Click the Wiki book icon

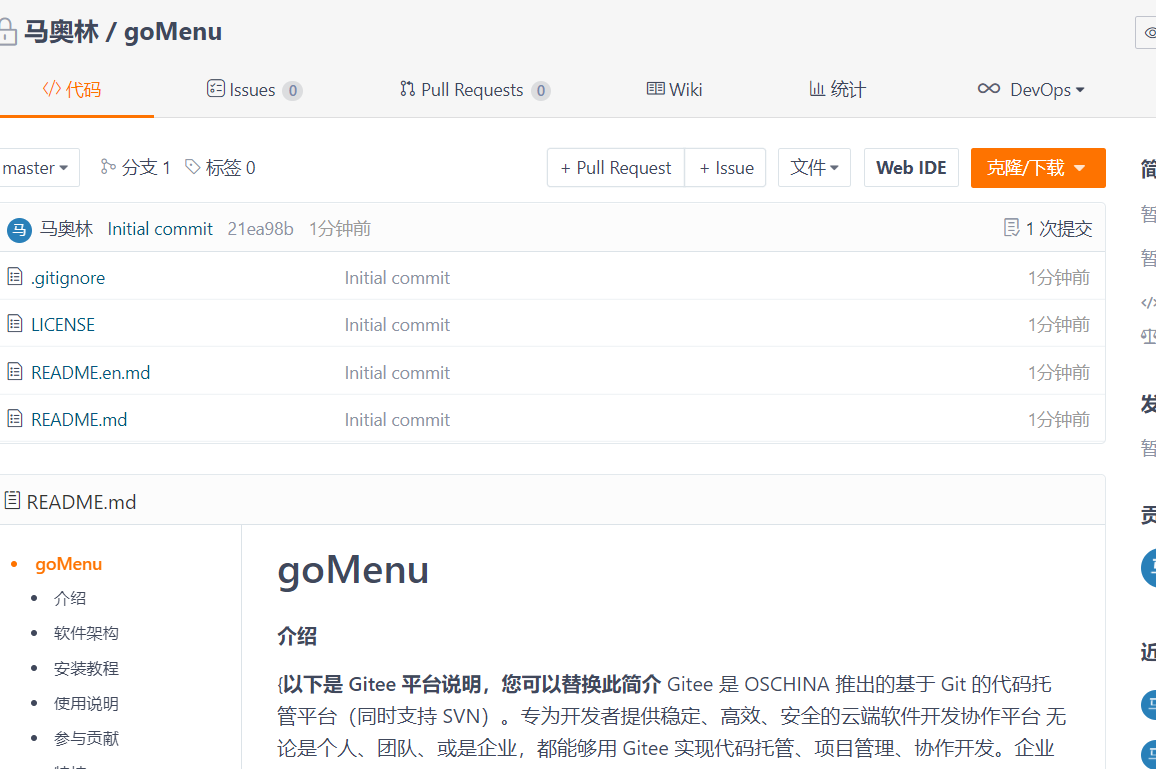(x=655, y=88)
